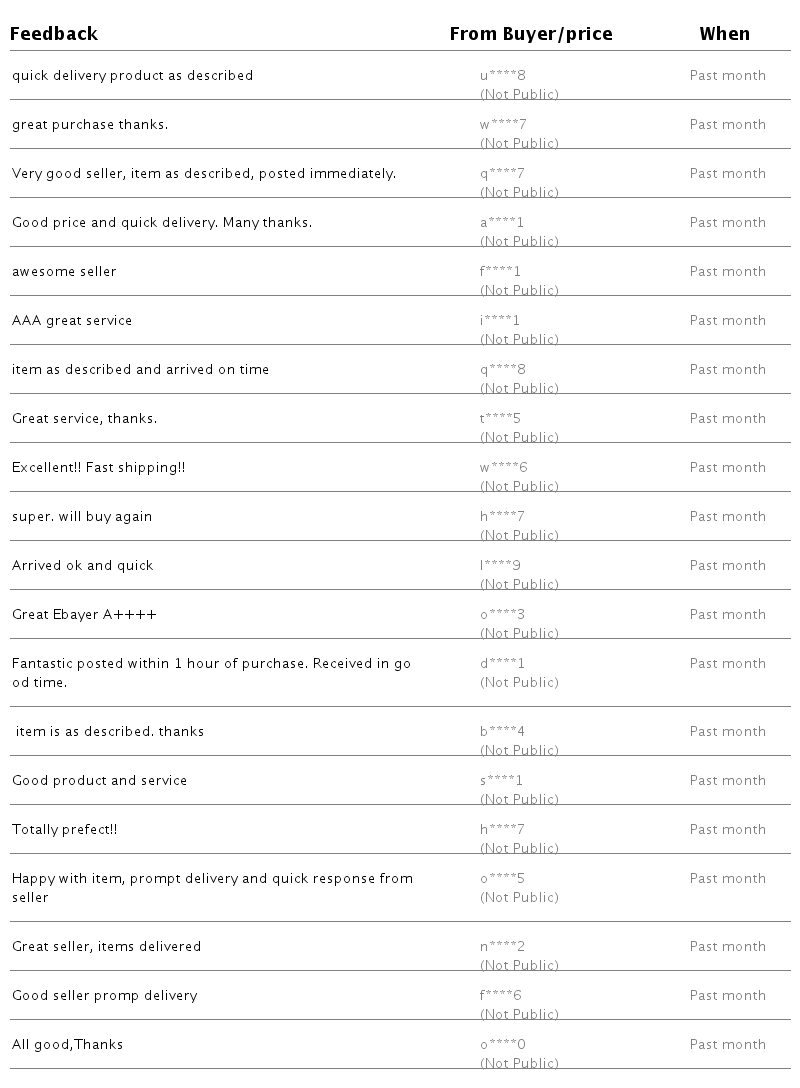Click the 'Excellent!! Fast shipping!!' comment
This screenshot has width=800, height=1088.
coord(99,468)
